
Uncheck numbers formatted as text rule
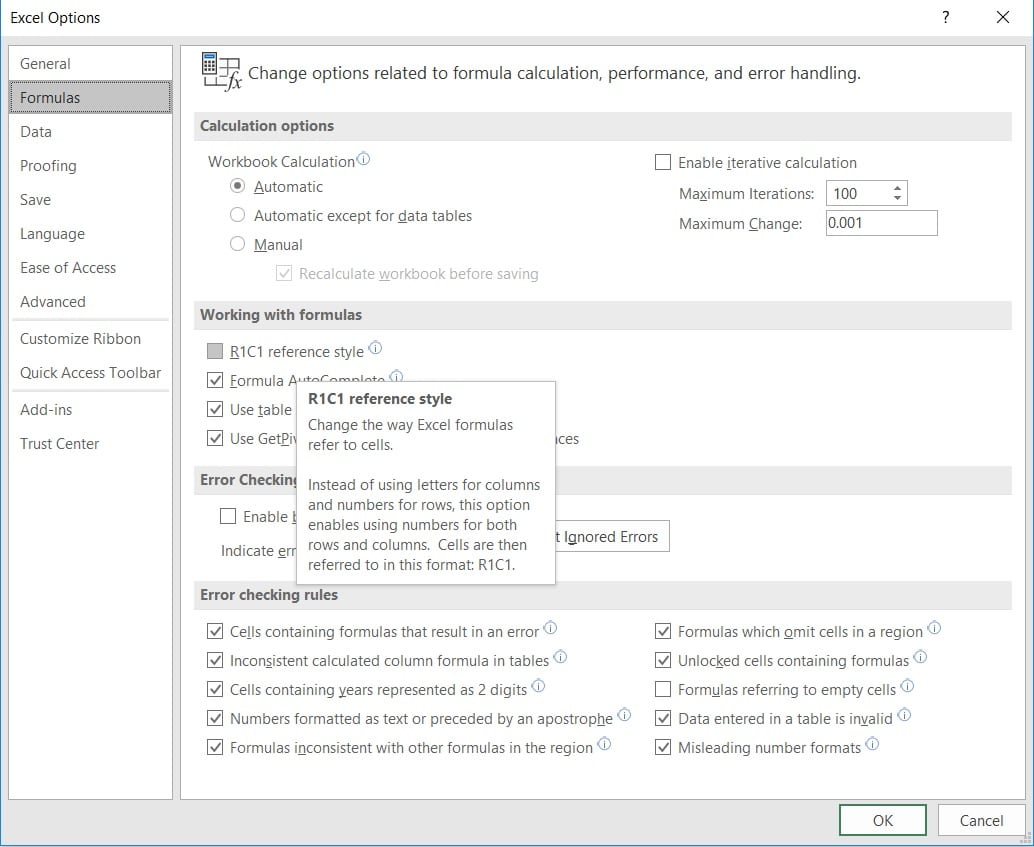215,718
